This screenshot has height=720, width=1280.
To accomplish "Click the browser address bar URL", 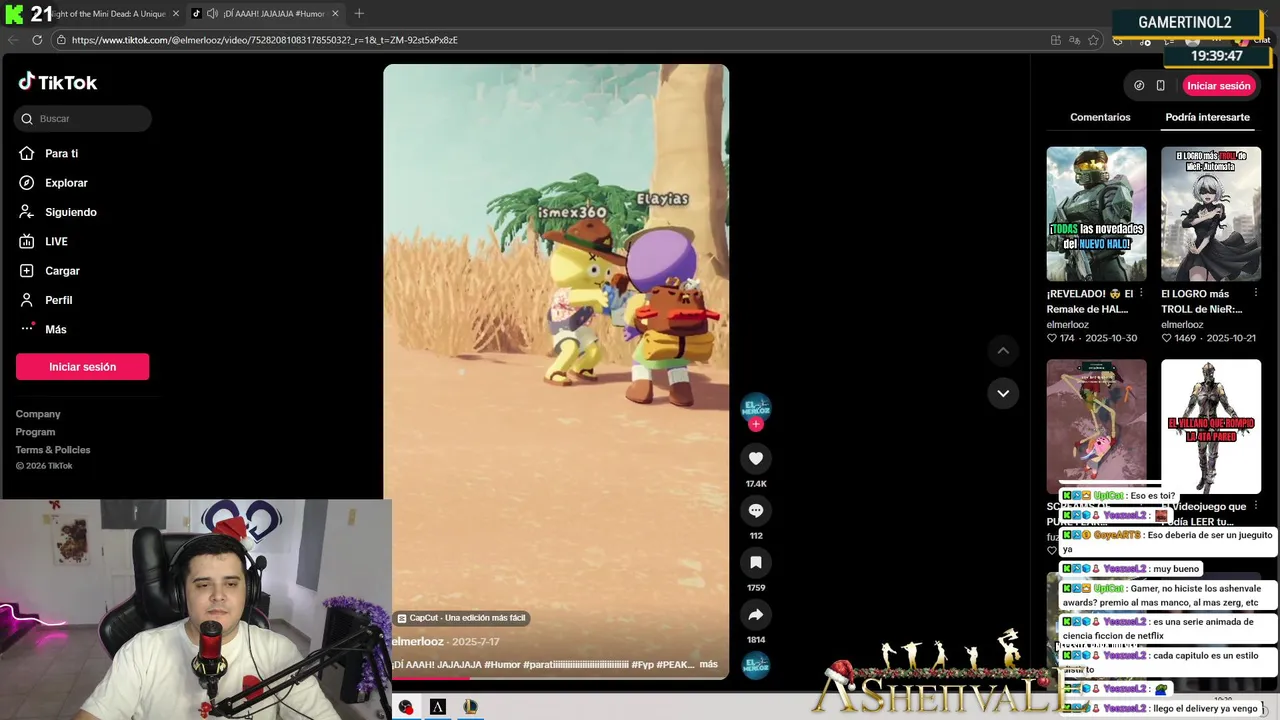I will (264, 40).
